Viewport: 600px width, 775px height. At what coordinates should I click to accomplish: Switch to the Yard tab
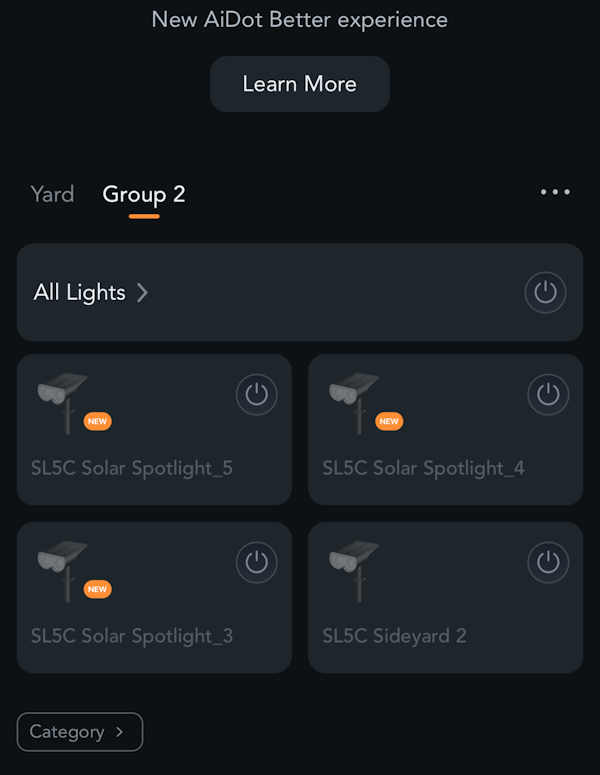click(52, 194)
